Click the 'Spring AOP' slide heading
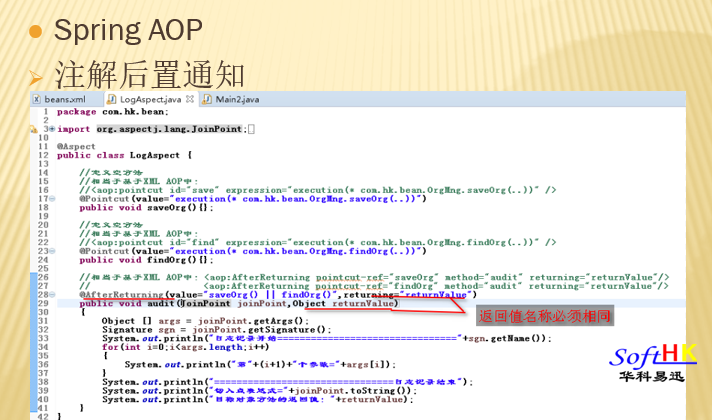 (x=128, y=30)
